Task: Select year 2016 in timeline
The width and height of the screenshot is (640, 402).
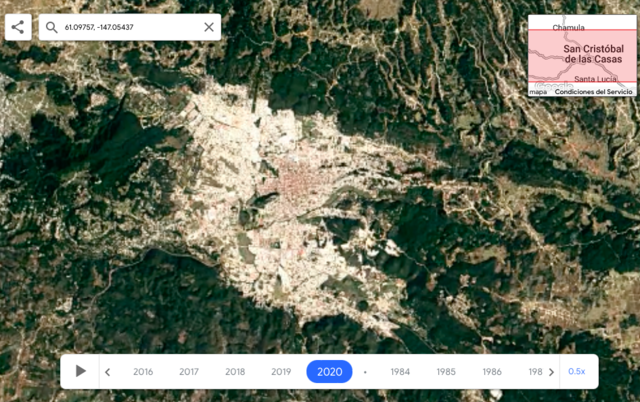Action: click(143, 372)
